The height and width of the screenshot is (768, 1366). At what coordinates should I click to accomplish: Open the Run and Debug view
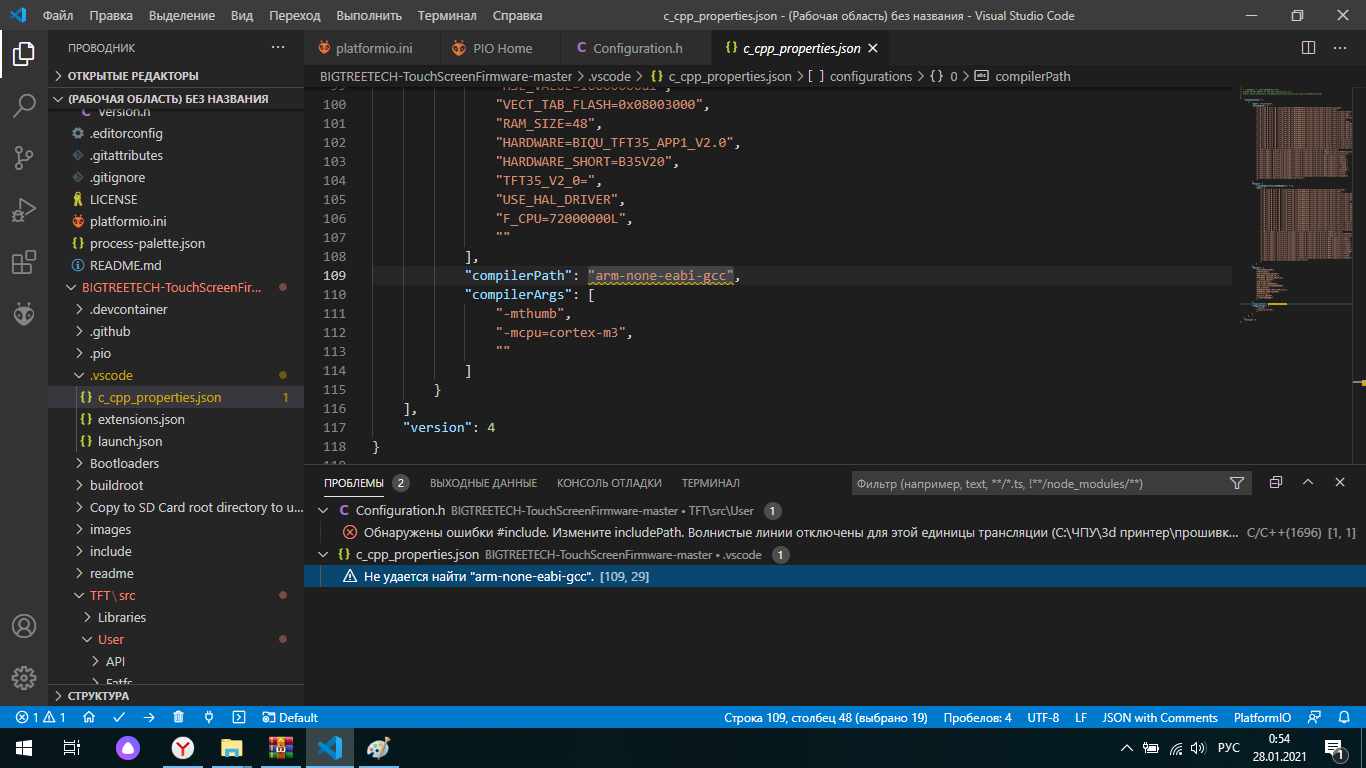point(24,210)
